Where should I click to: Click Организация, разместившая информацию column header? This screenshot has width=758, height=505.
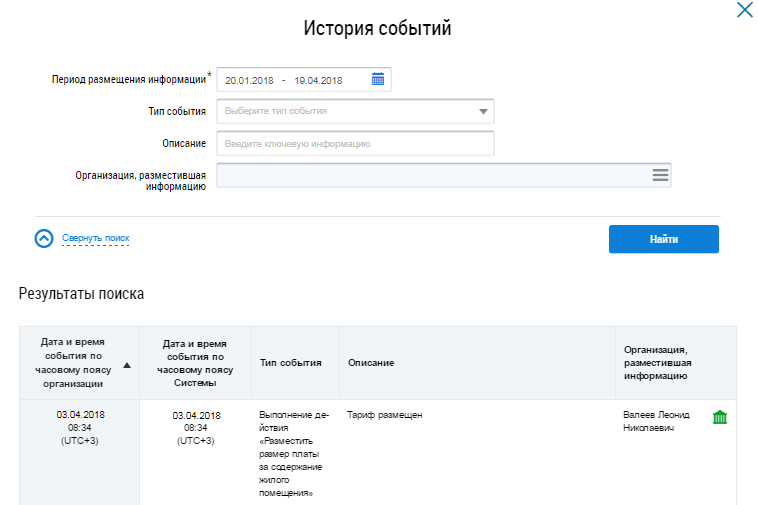pyautogui.click(x=655, y=362)
